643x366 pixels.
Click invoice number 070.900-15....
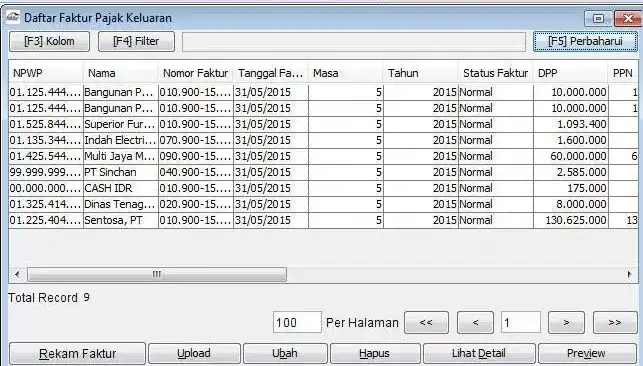click(x=196, y=140)
